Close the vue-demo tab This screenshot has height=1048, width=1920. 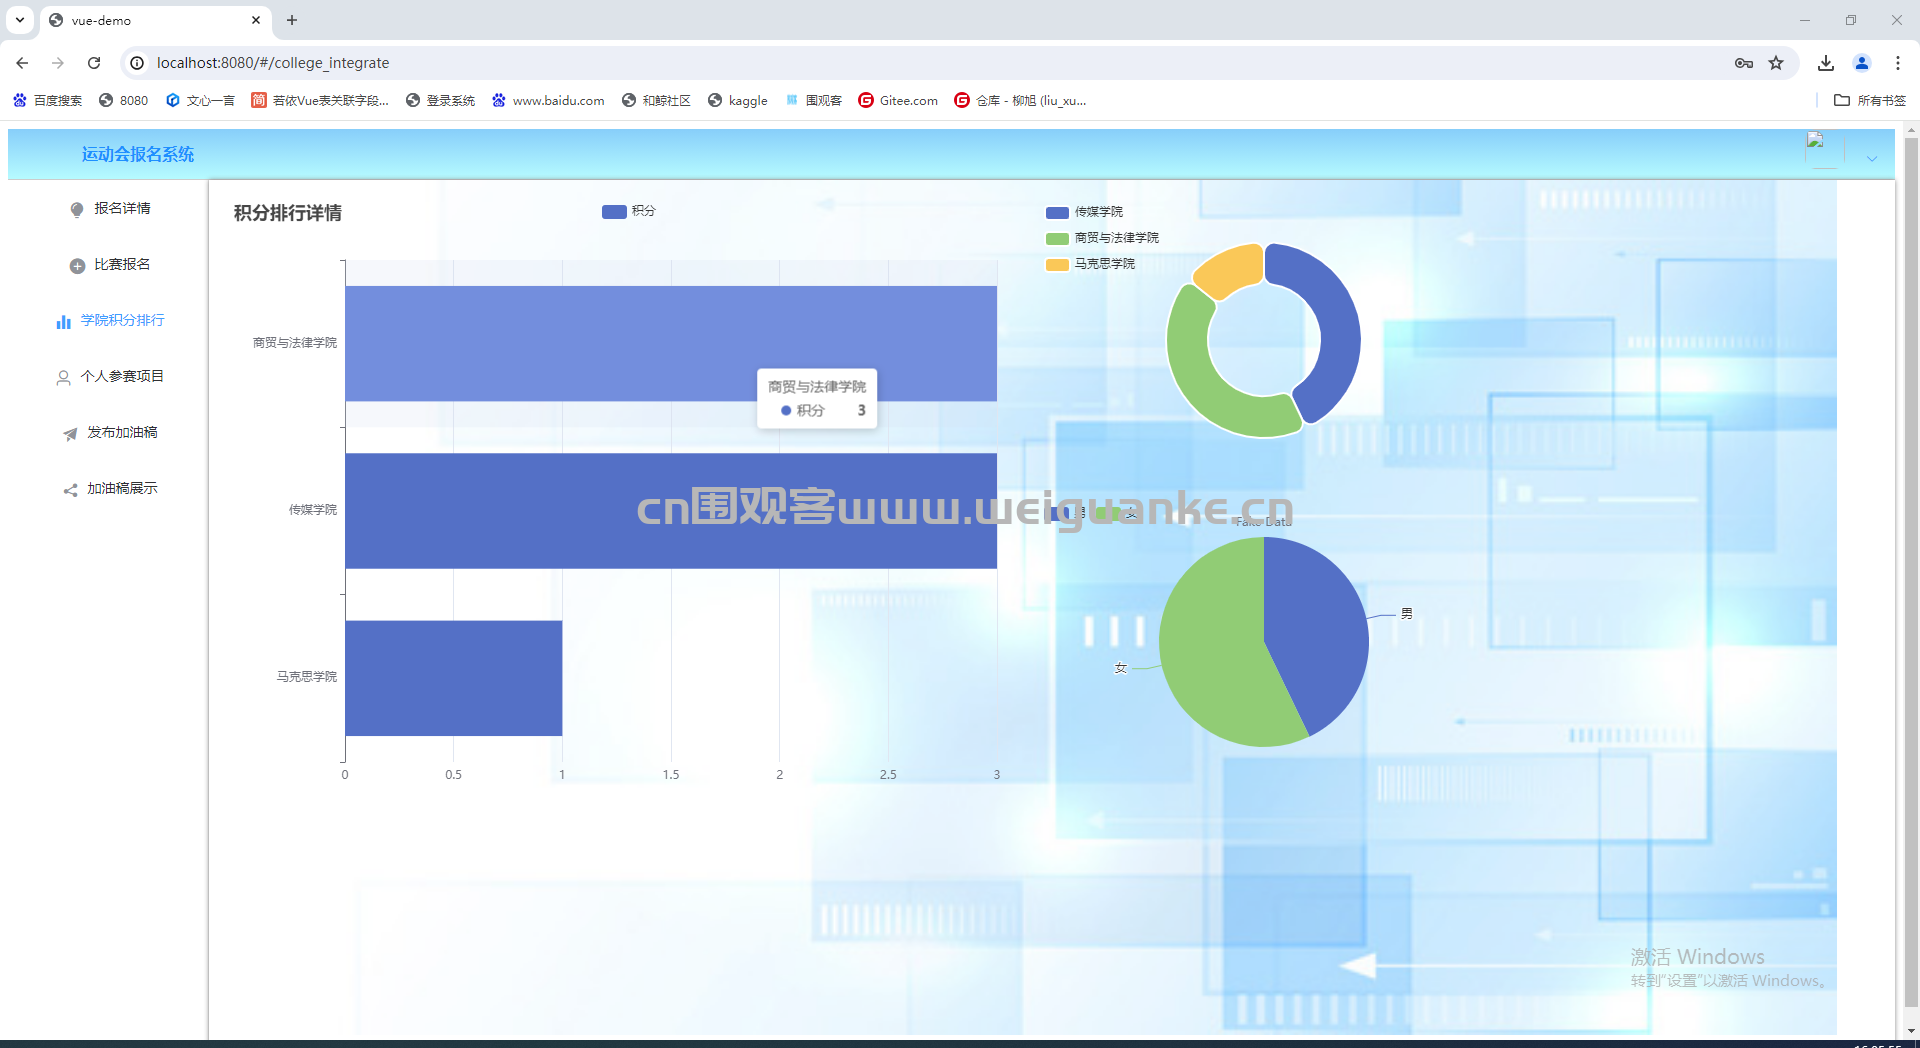[256, 20]
